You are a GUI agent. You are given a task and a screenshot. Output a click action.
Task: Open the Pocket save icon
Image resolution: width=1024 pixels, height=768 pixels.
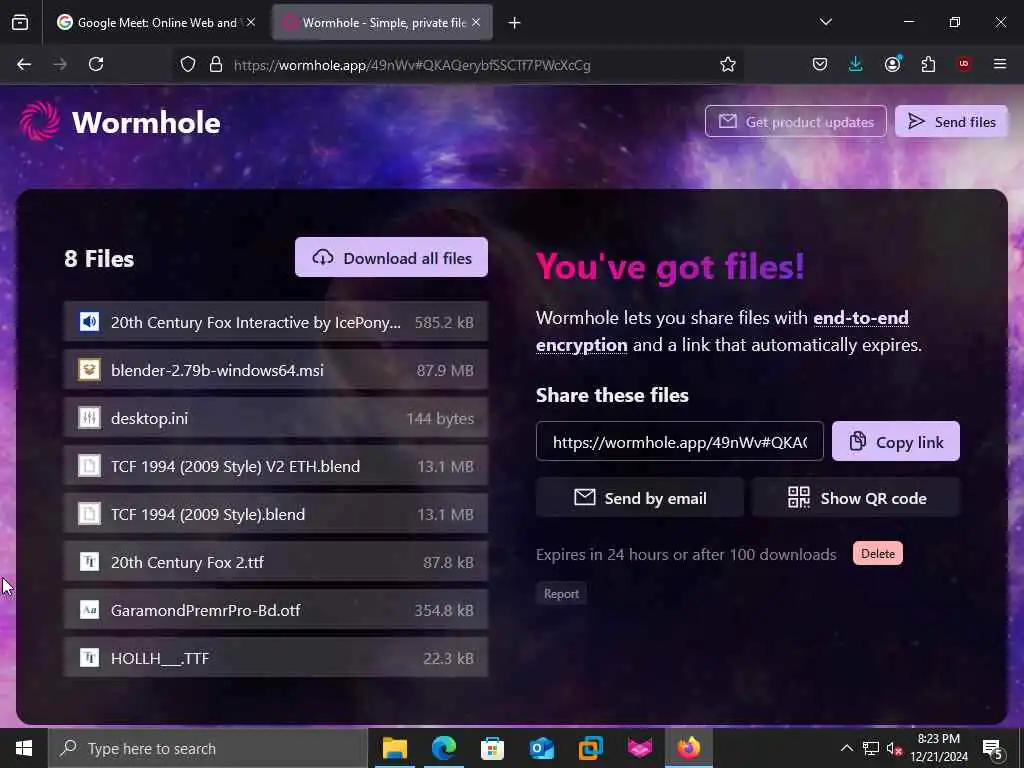[820, 64]
